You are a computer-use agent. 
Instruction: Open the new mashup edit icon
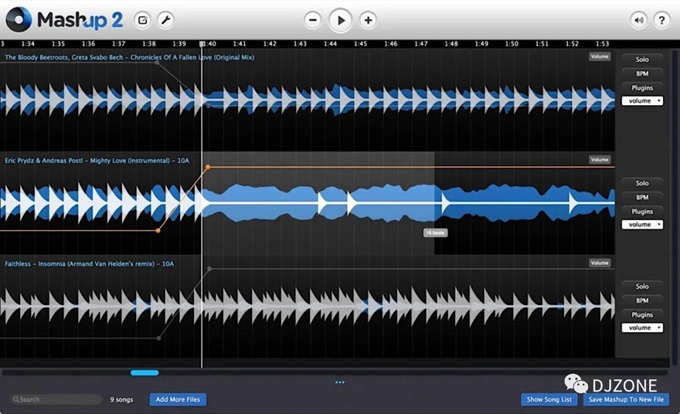pos(142,20)
